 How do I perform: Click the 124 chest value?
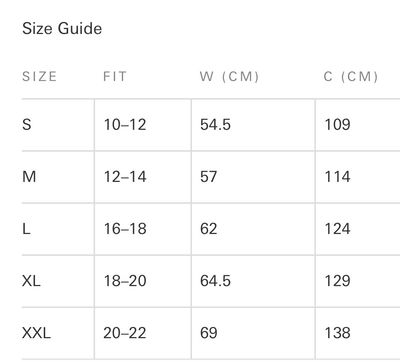click(338, 229)
